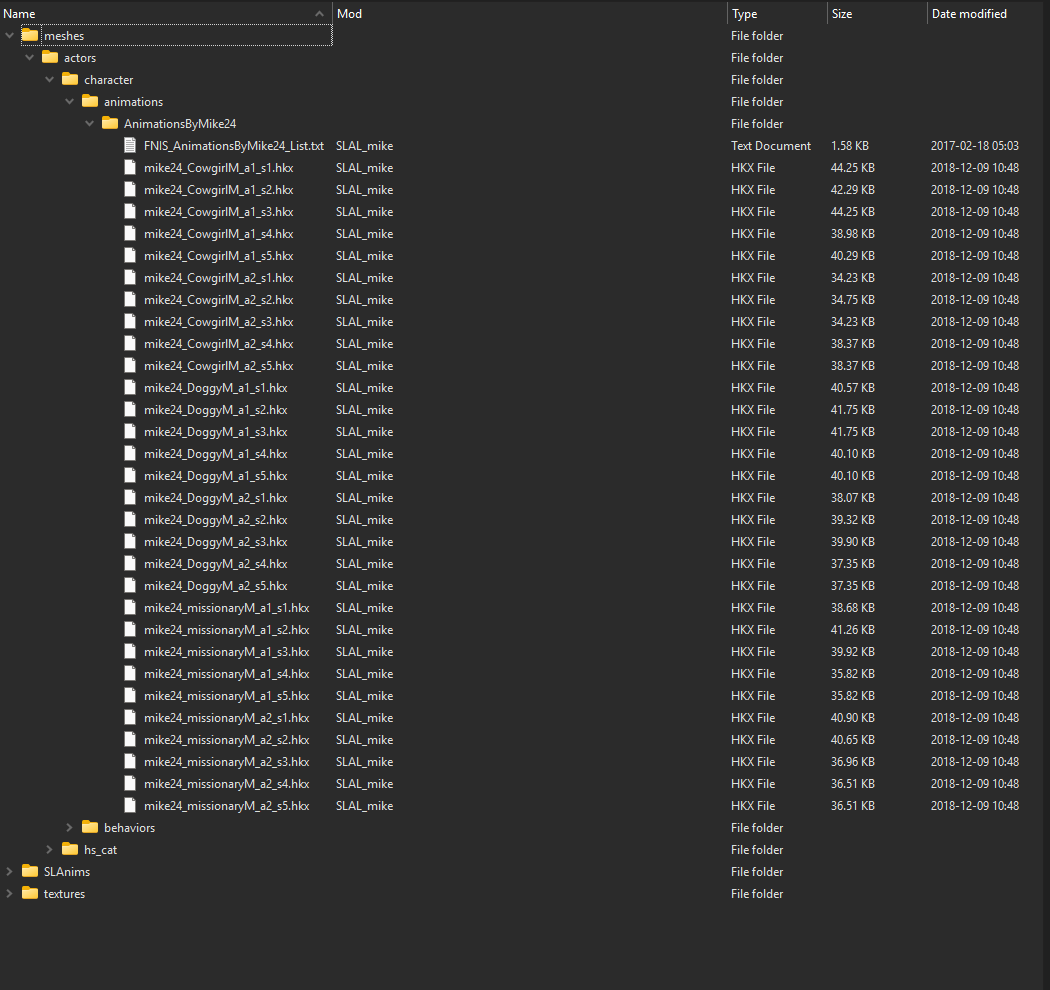The height and width of the screenshot is (990, 1050).
Task: Click file icon of mike24_CowgirlM_a2_s5.hkx
Action: point(130,366)
